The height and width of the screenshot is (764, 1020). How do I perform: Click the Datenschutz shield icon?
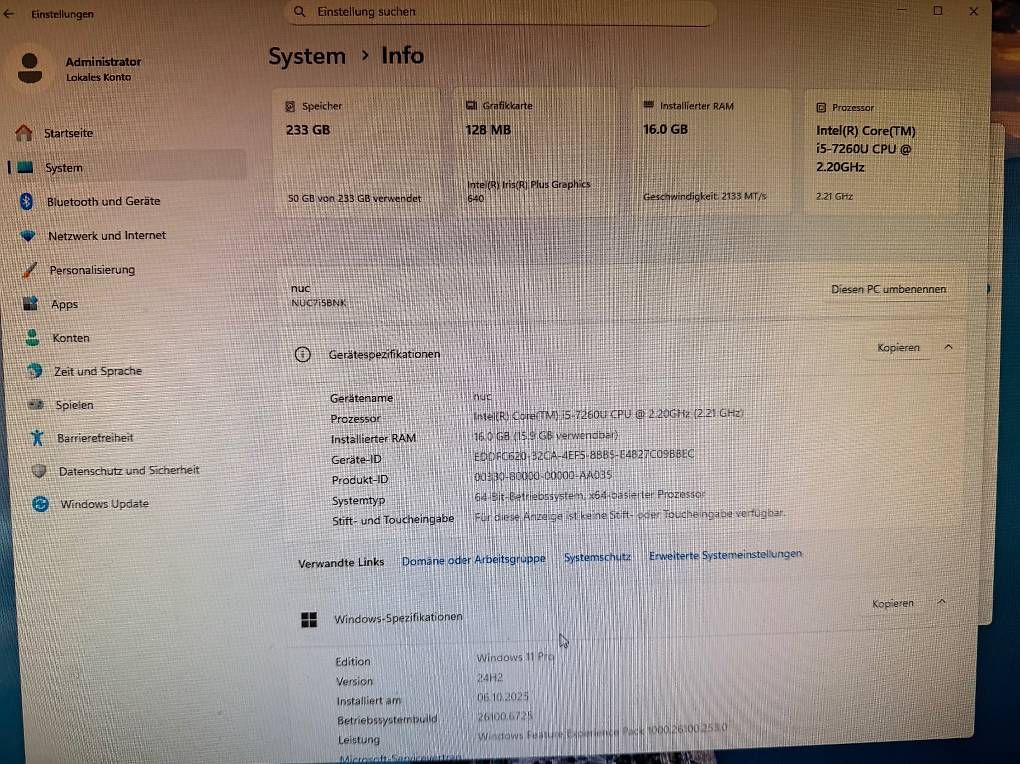tap(39, 471)
